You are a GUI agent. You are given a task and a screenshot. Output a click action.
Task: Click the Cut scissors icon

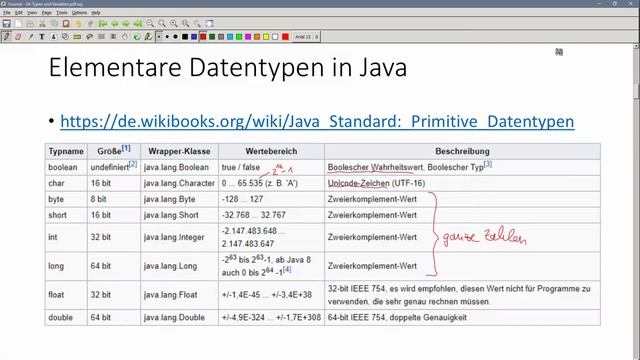(x=42, y=24)
